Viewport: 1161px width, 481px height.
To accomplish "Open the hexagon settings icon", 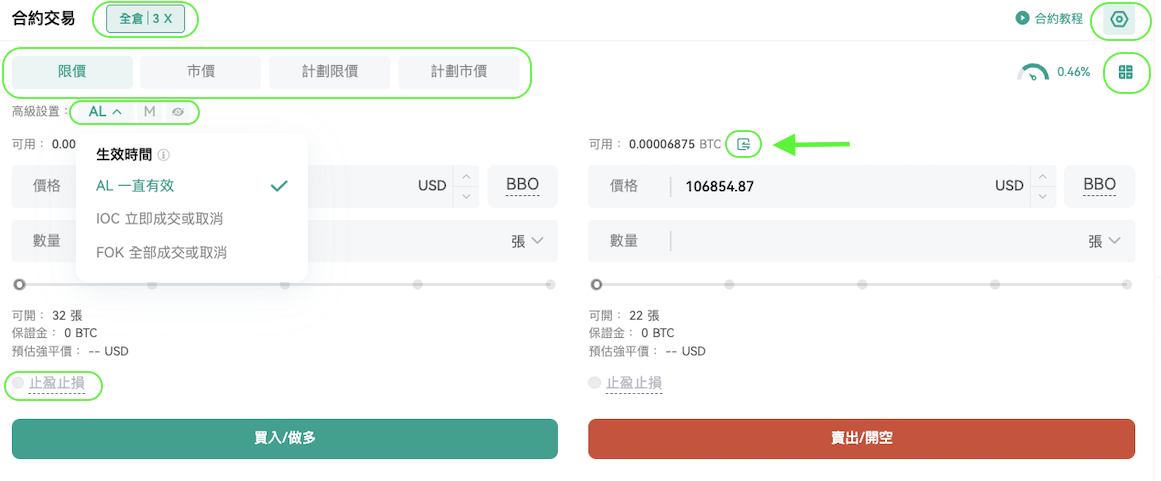I will (x=1119, y=19).
